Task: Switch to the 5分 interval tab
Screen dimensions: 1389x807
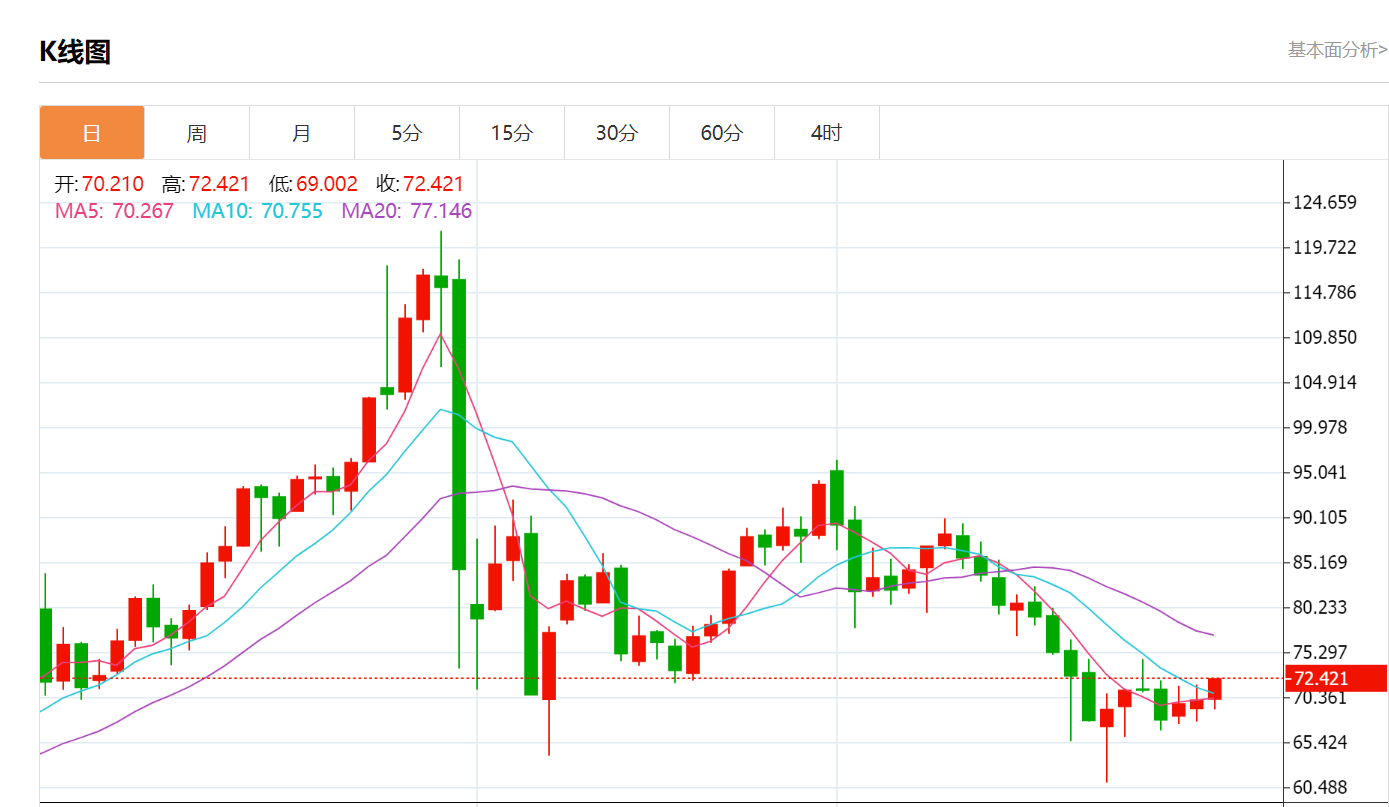Action: pyautogui.click(x=407, y=133)
